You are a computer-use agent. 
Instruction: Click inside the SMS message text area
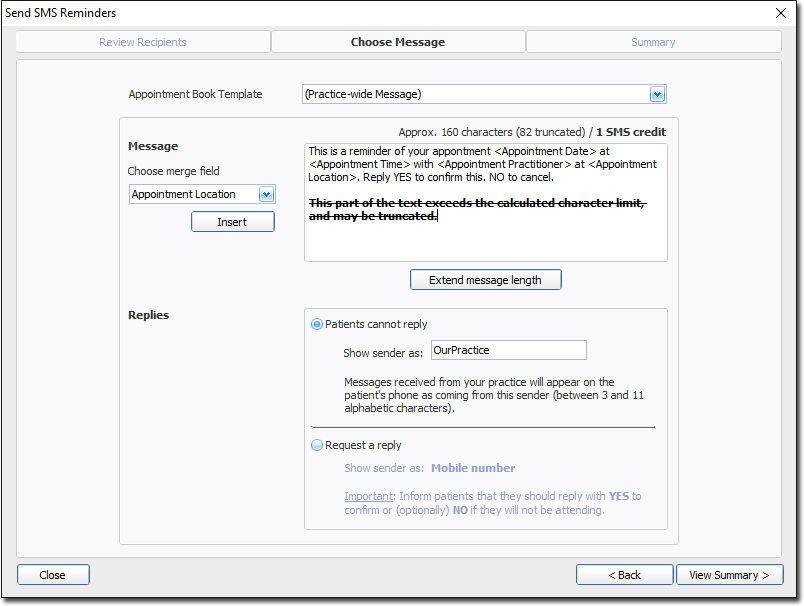tap(485, 242)
